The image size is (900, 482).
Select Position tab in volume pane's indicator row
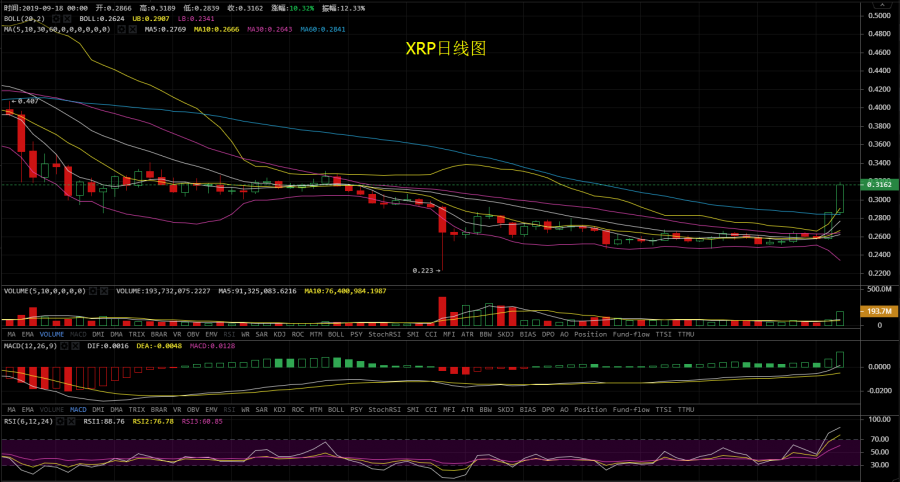pos(591,333)
